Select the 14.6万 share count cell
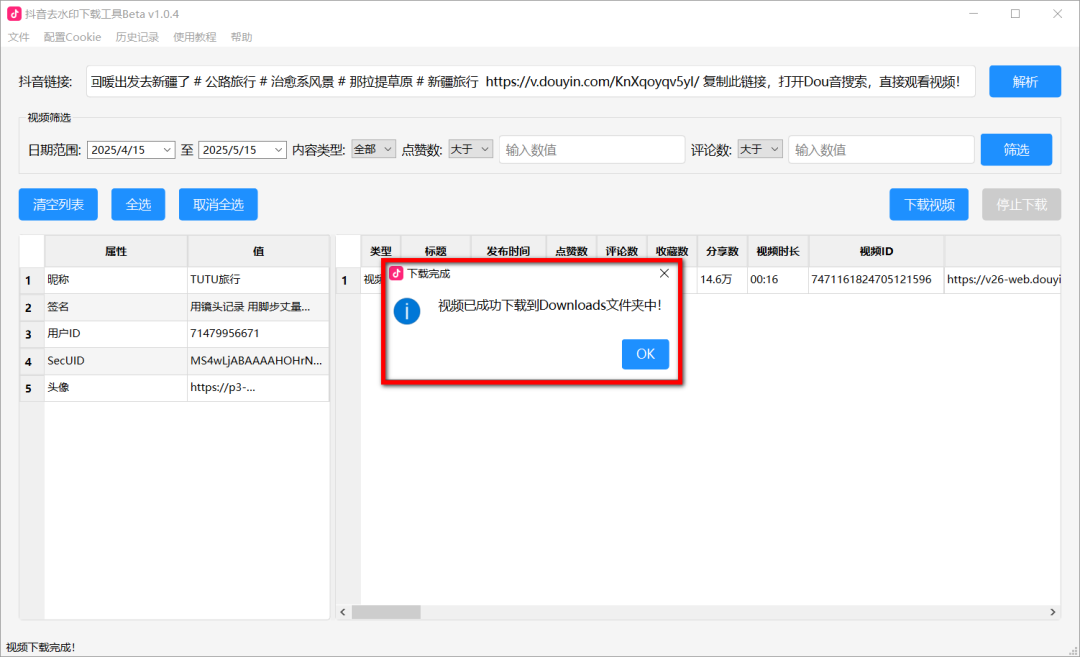Viewport: 1080px width, 657px height. pyautogui.click(x=723, y=280)
